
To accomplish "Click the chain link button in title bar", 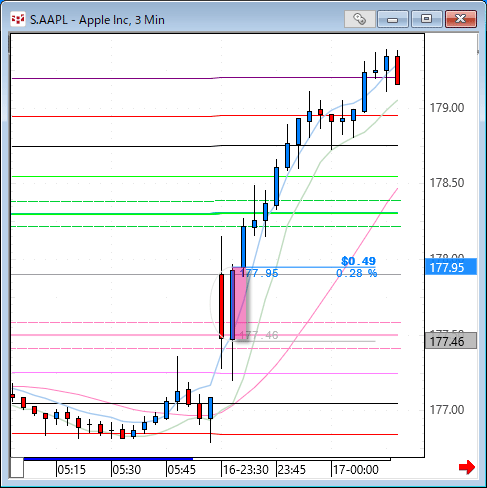I will (x=360, y=19).
